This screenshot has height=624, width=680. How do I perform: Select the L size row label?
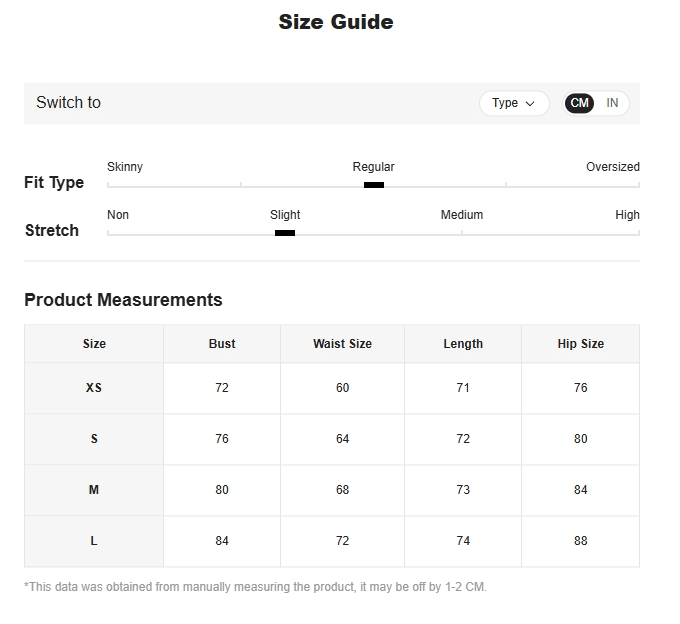(x=94, y=541)
